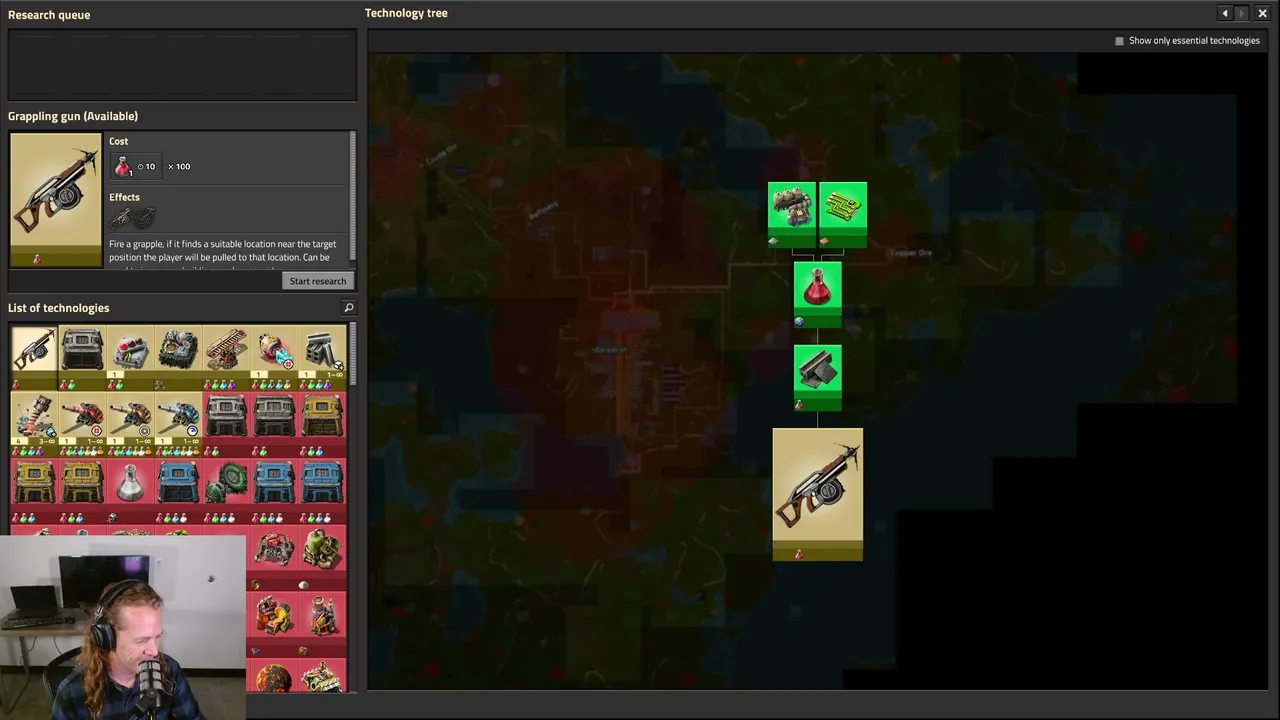
Task: Enable Show only essential technologies checkbox
Action: click(1119, 41)
